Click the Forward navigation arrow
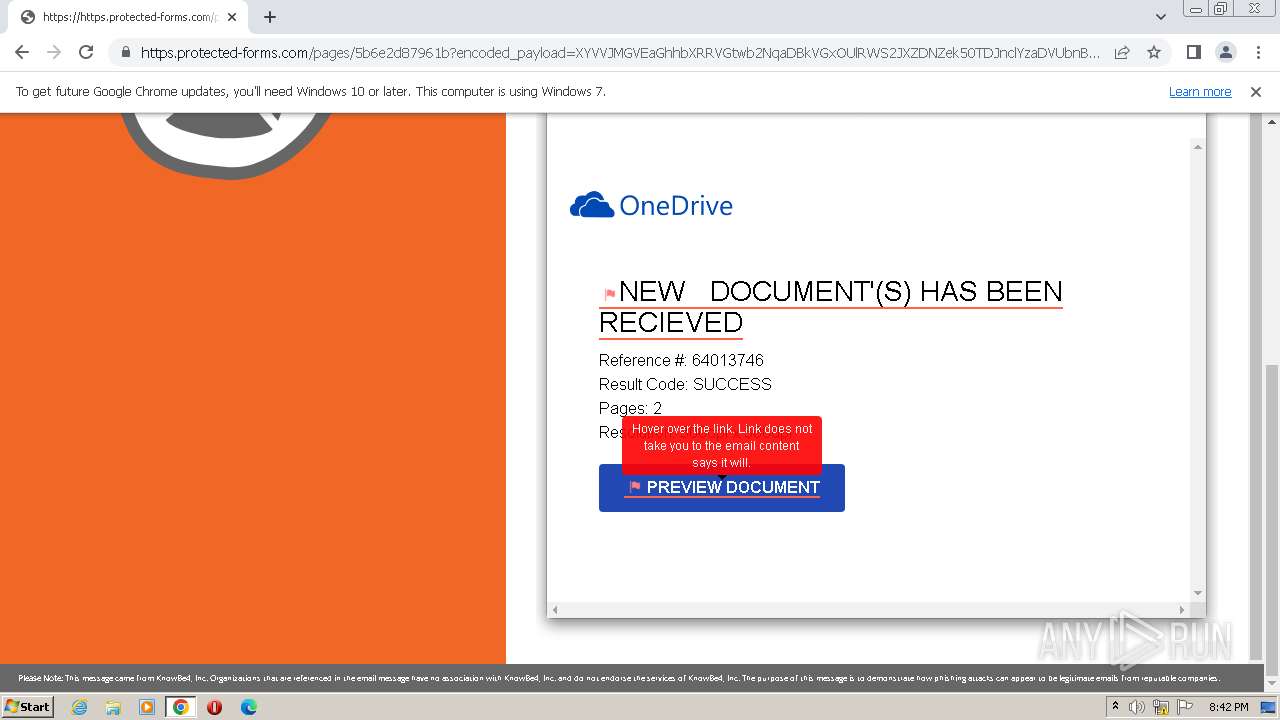 [x=54, y=52]
